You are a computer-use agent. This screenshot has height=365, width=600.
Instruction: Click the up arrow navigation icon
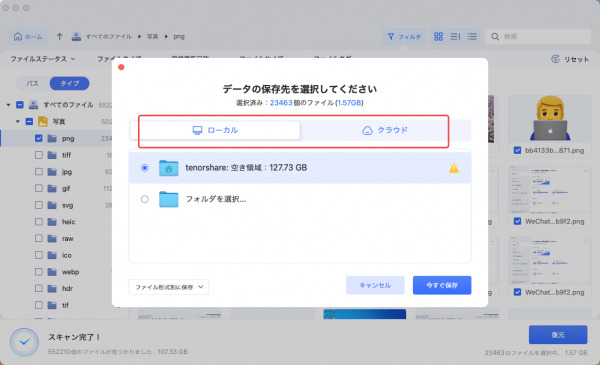point(59,36)
